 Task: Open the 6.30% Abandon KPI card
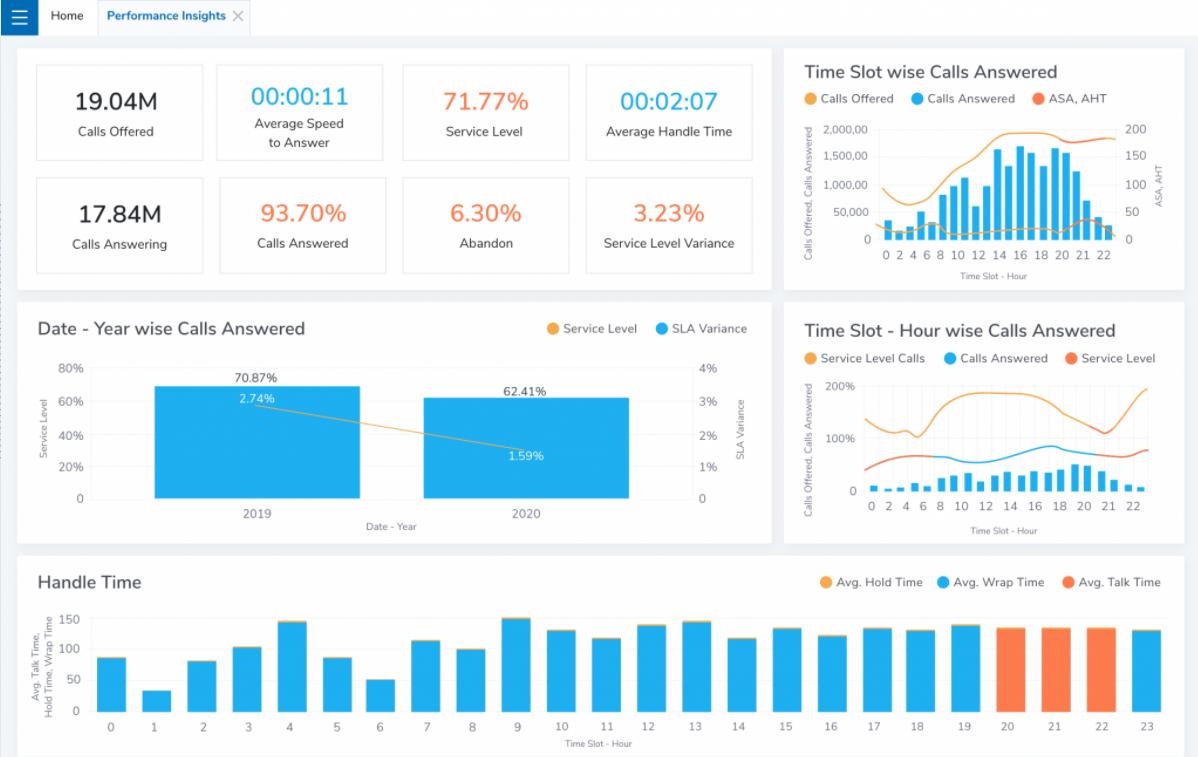[485, 226]
